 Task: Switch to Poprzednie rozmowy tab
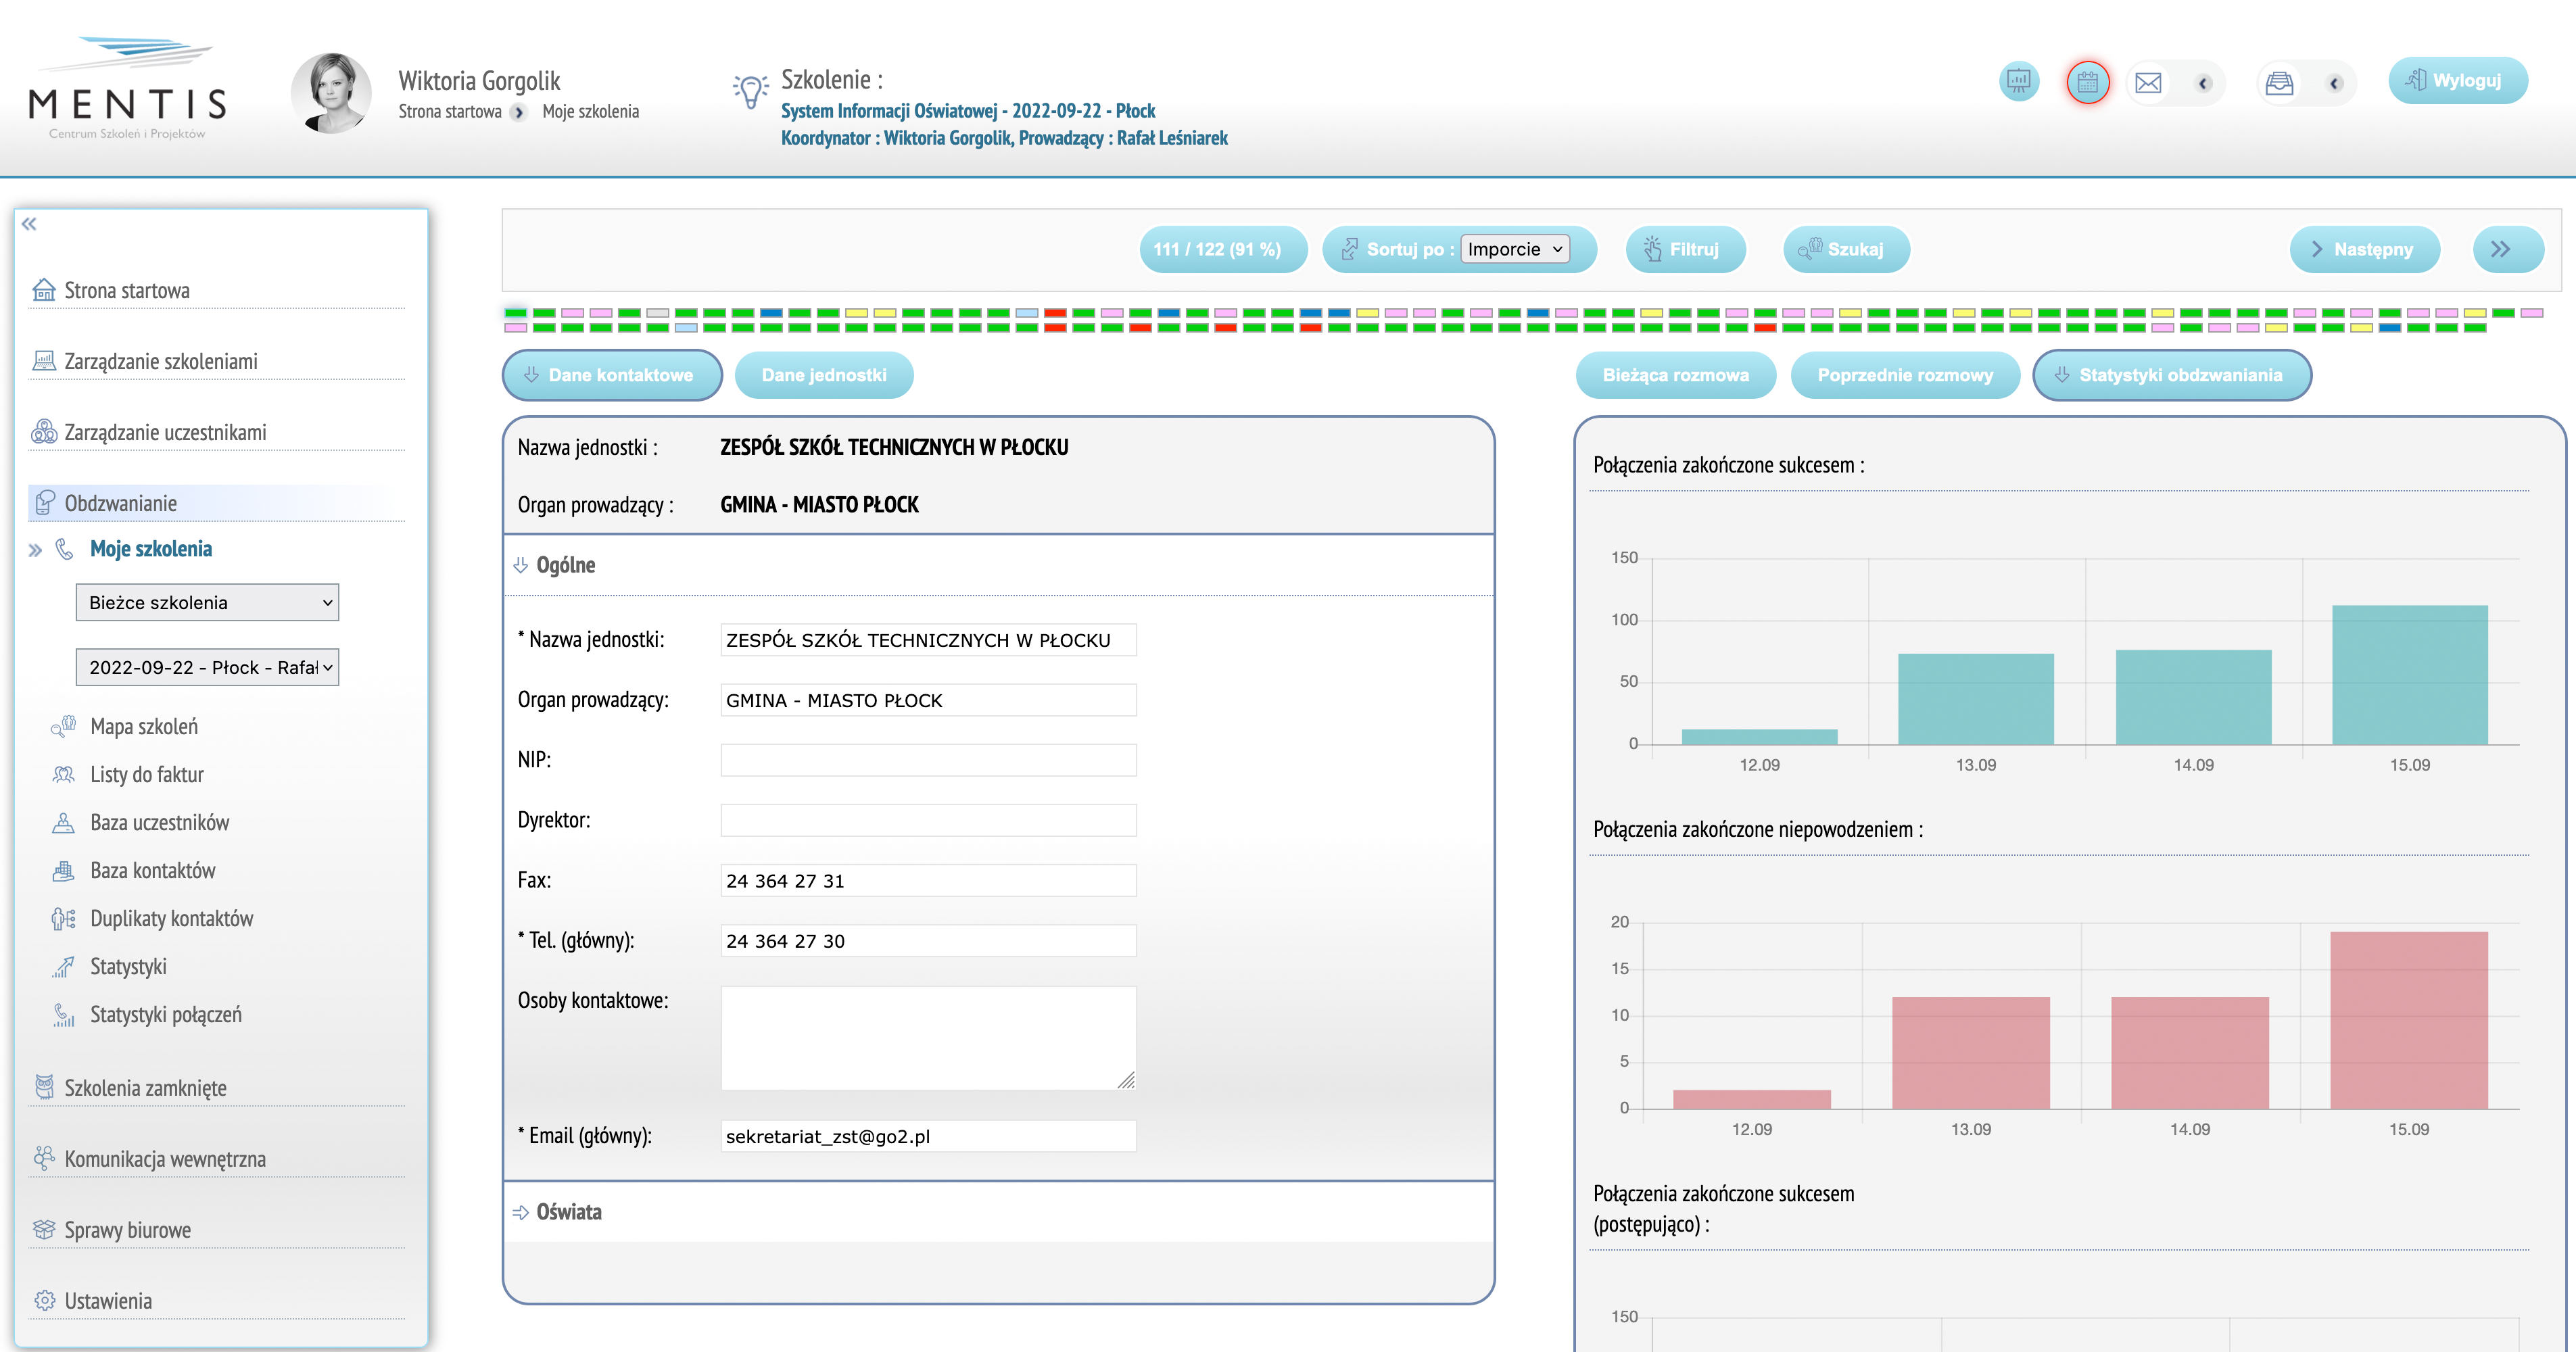(1905, 375)
